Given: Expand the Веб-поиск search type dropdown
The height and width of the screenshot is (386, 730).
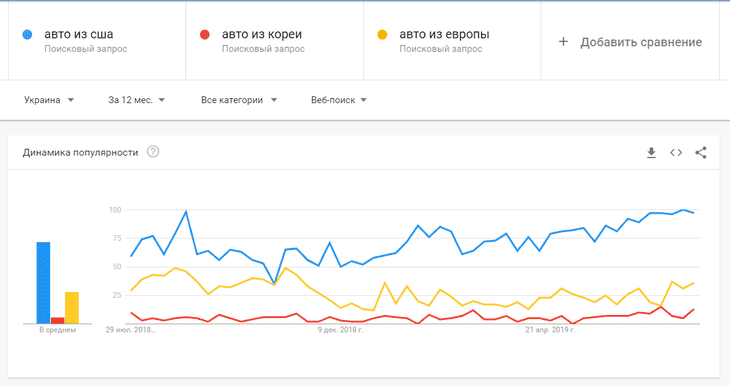Looking at the screenshot, I should [338, 100].
